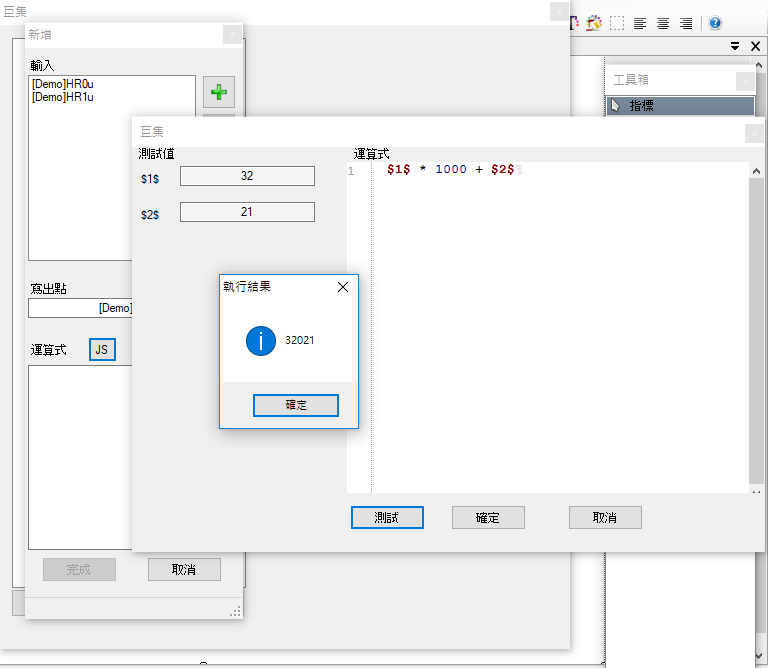Select the 指標 pointer tool in toolbox
768x668 pixels.
pyautogui.click(x=680, y=105)
